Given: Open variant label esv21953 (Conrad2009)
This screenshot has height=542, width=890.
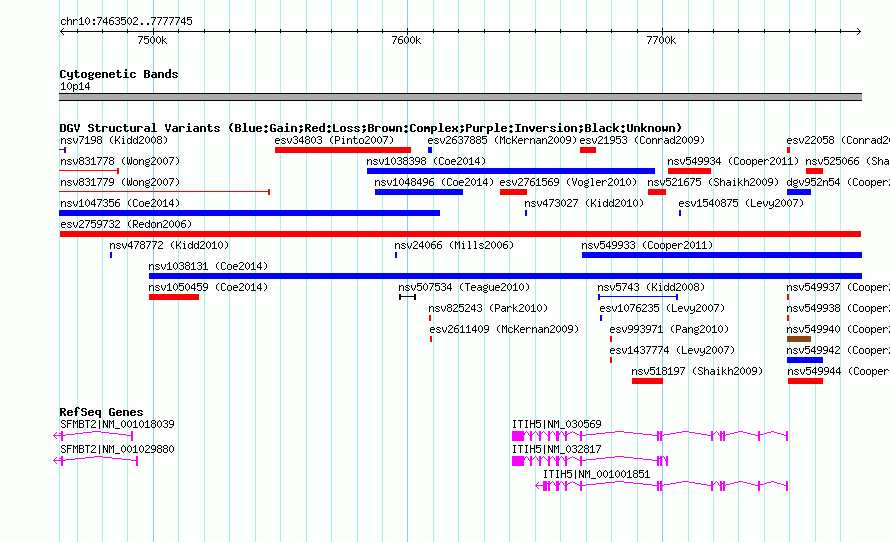Looking at the screenshot, I should [642, 140].
